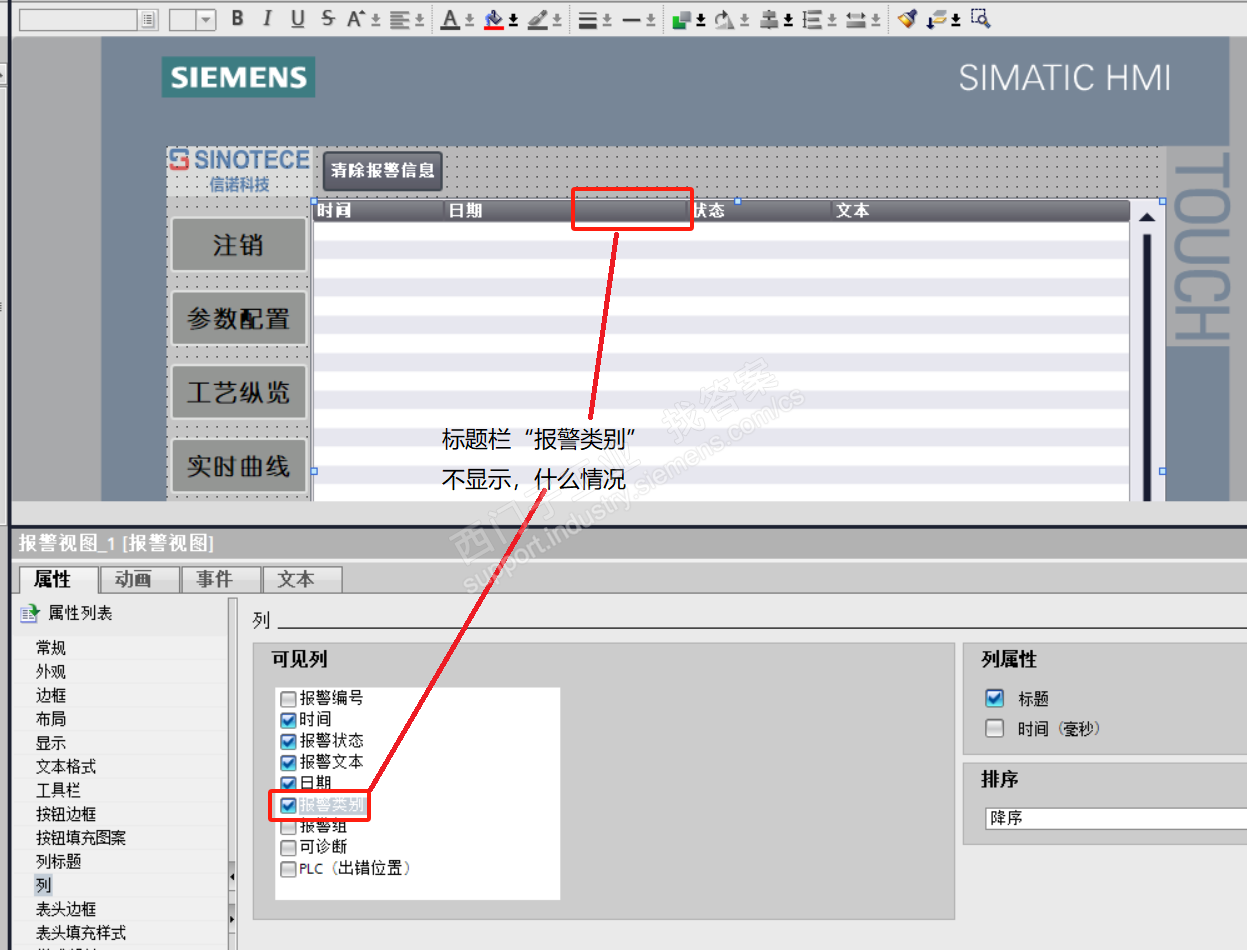1247x950 pixels.
Task: Toggle italic text formatting
Action: pos(267,18)
